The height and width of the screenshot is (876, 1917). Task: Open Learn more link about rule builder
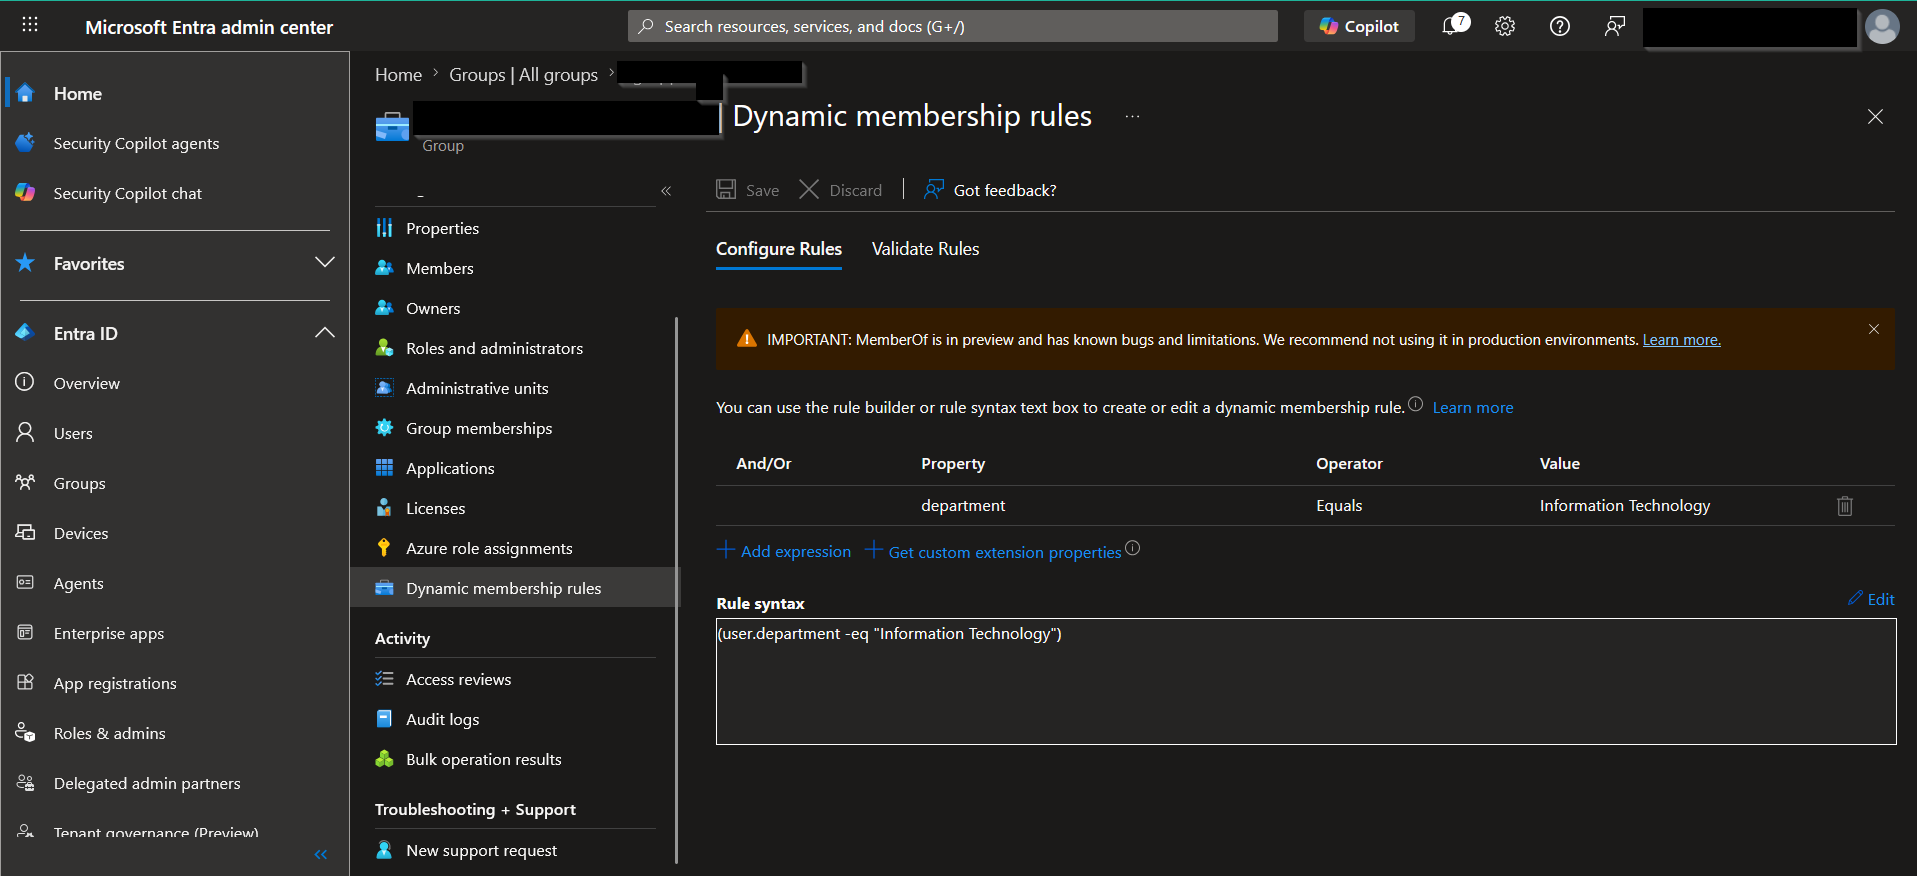point(1472,408)
